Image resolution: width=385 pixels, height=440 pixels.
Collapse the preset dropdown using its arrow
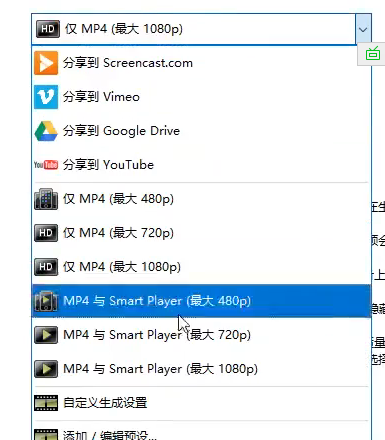pos(363,29)
